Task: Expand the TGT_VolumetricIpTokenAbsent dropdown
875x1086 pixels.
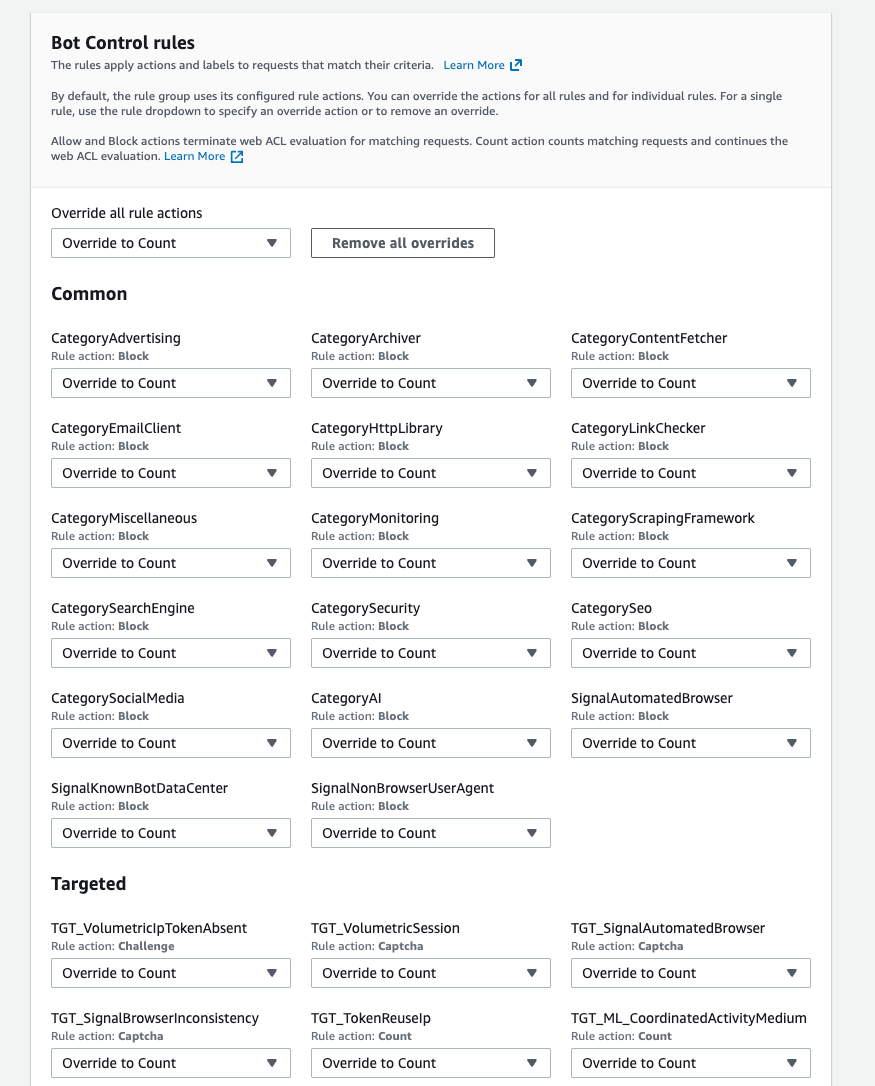Action: [x=170, y=972]
